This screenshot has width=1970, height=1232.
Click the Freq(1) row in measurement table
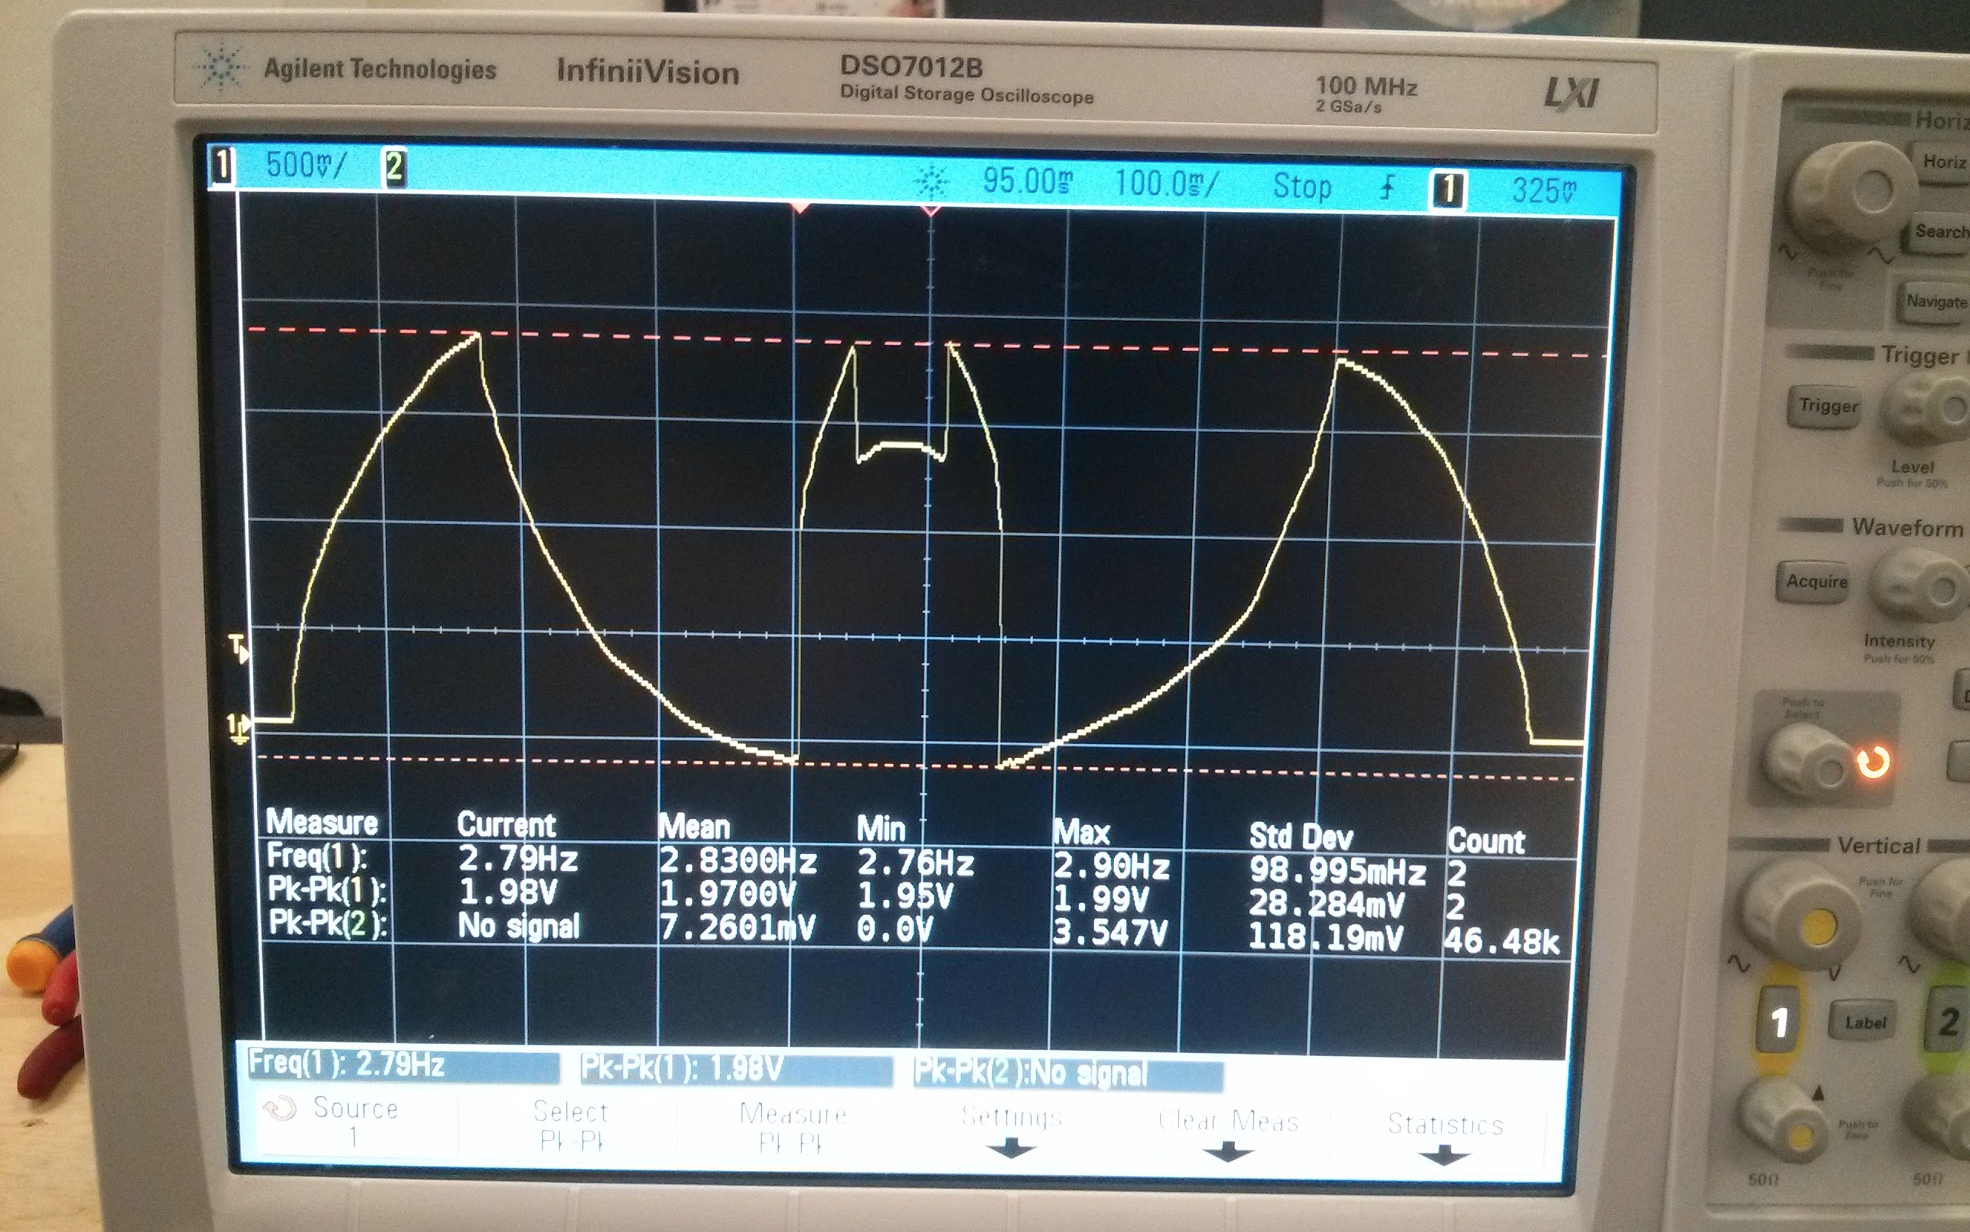317,857
